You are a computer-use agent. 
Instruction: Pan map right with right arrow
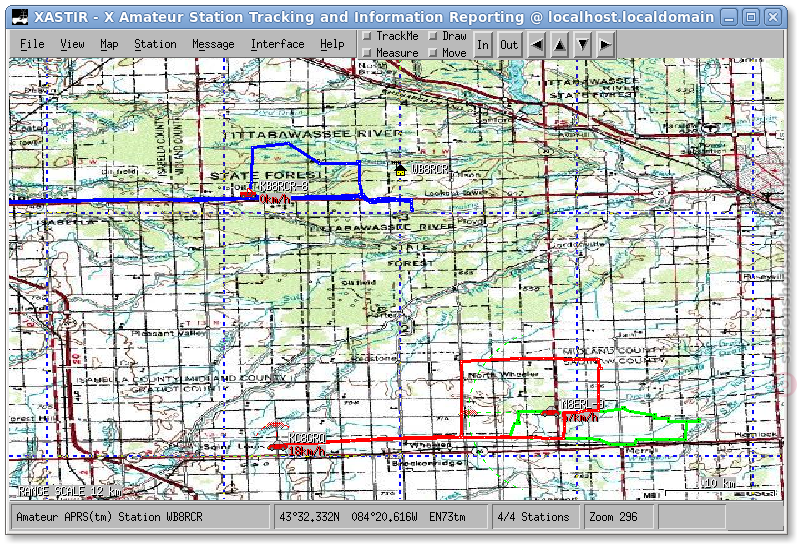coord(605,45)
